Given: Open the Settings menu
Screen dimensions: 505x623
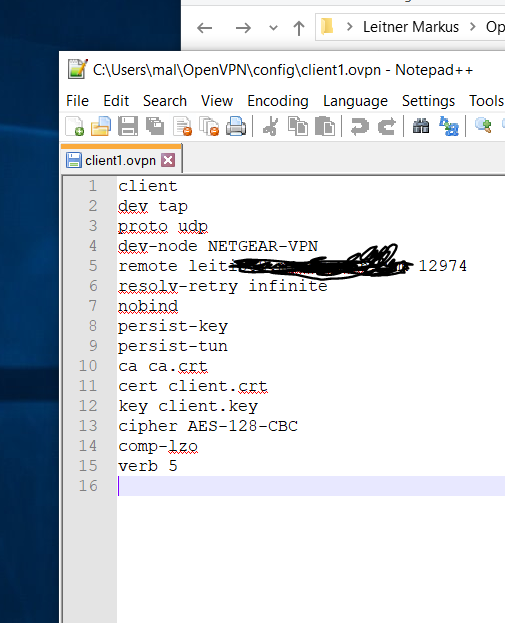Looking at the screenshot, I should pos(428,101).
